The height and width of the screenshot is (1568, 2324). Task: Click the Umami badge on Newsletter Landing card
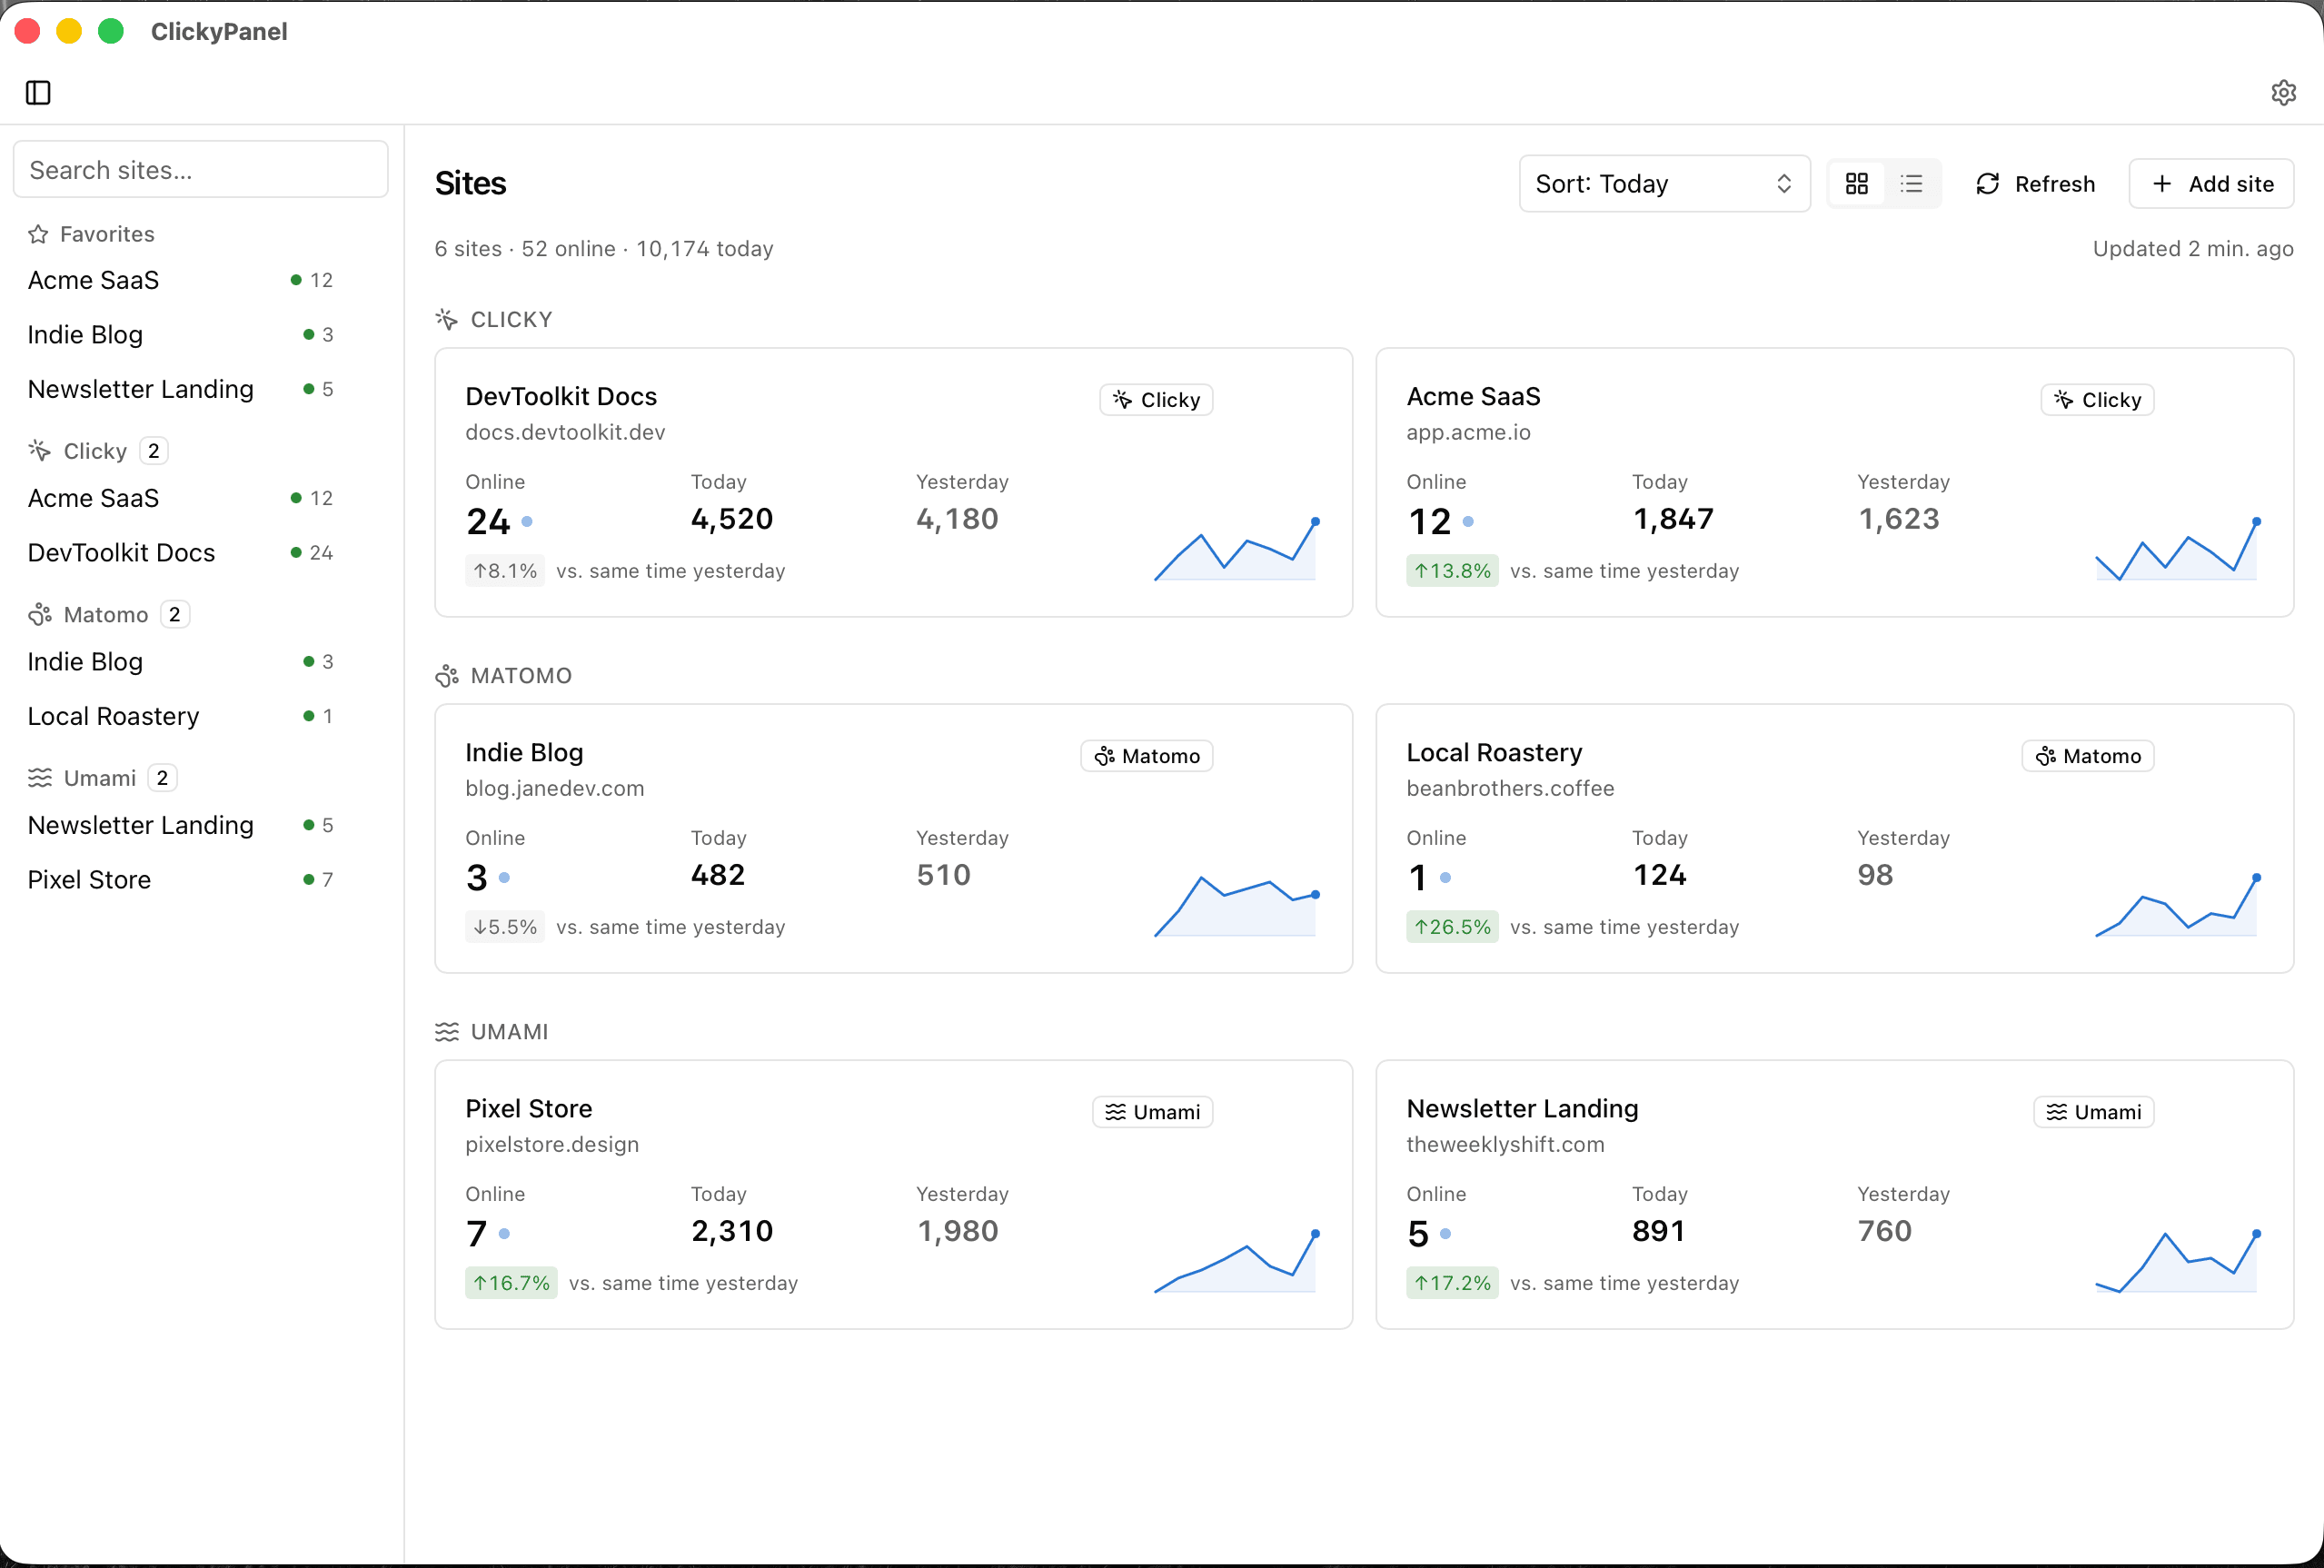click(2094, 1112)
